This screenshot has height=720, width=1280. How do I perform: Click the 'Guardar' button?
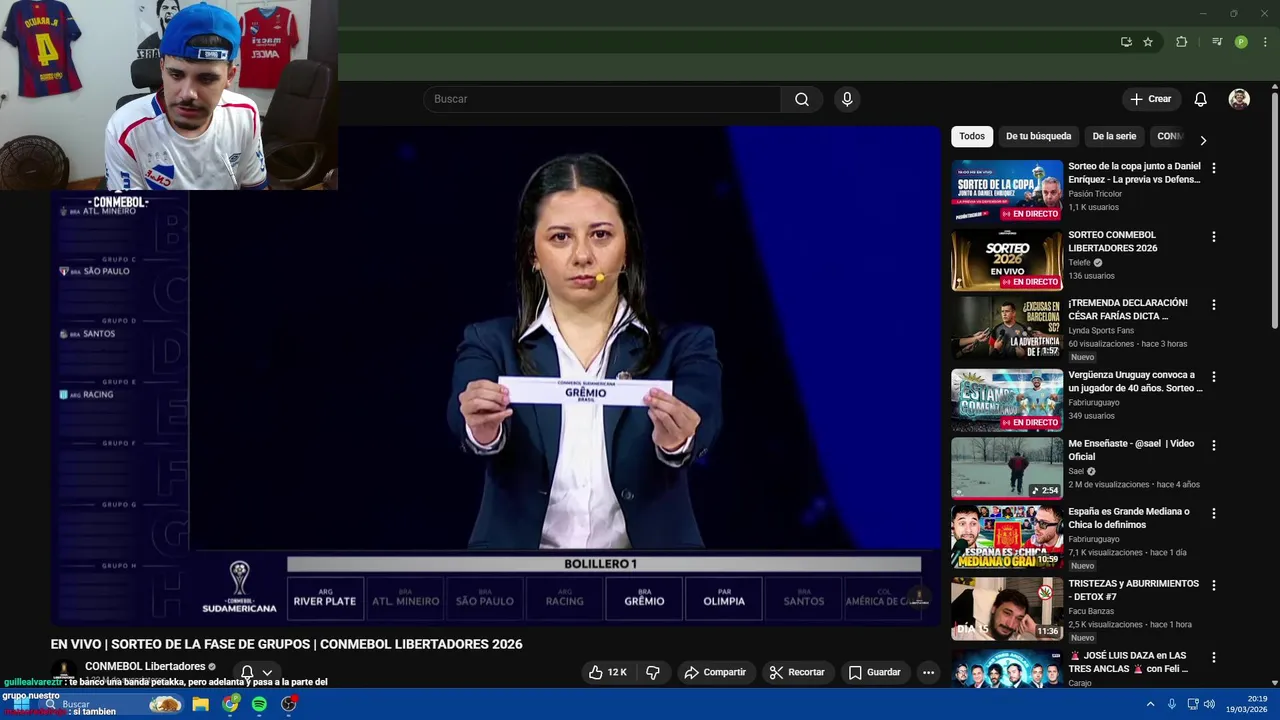click(875, 672)
